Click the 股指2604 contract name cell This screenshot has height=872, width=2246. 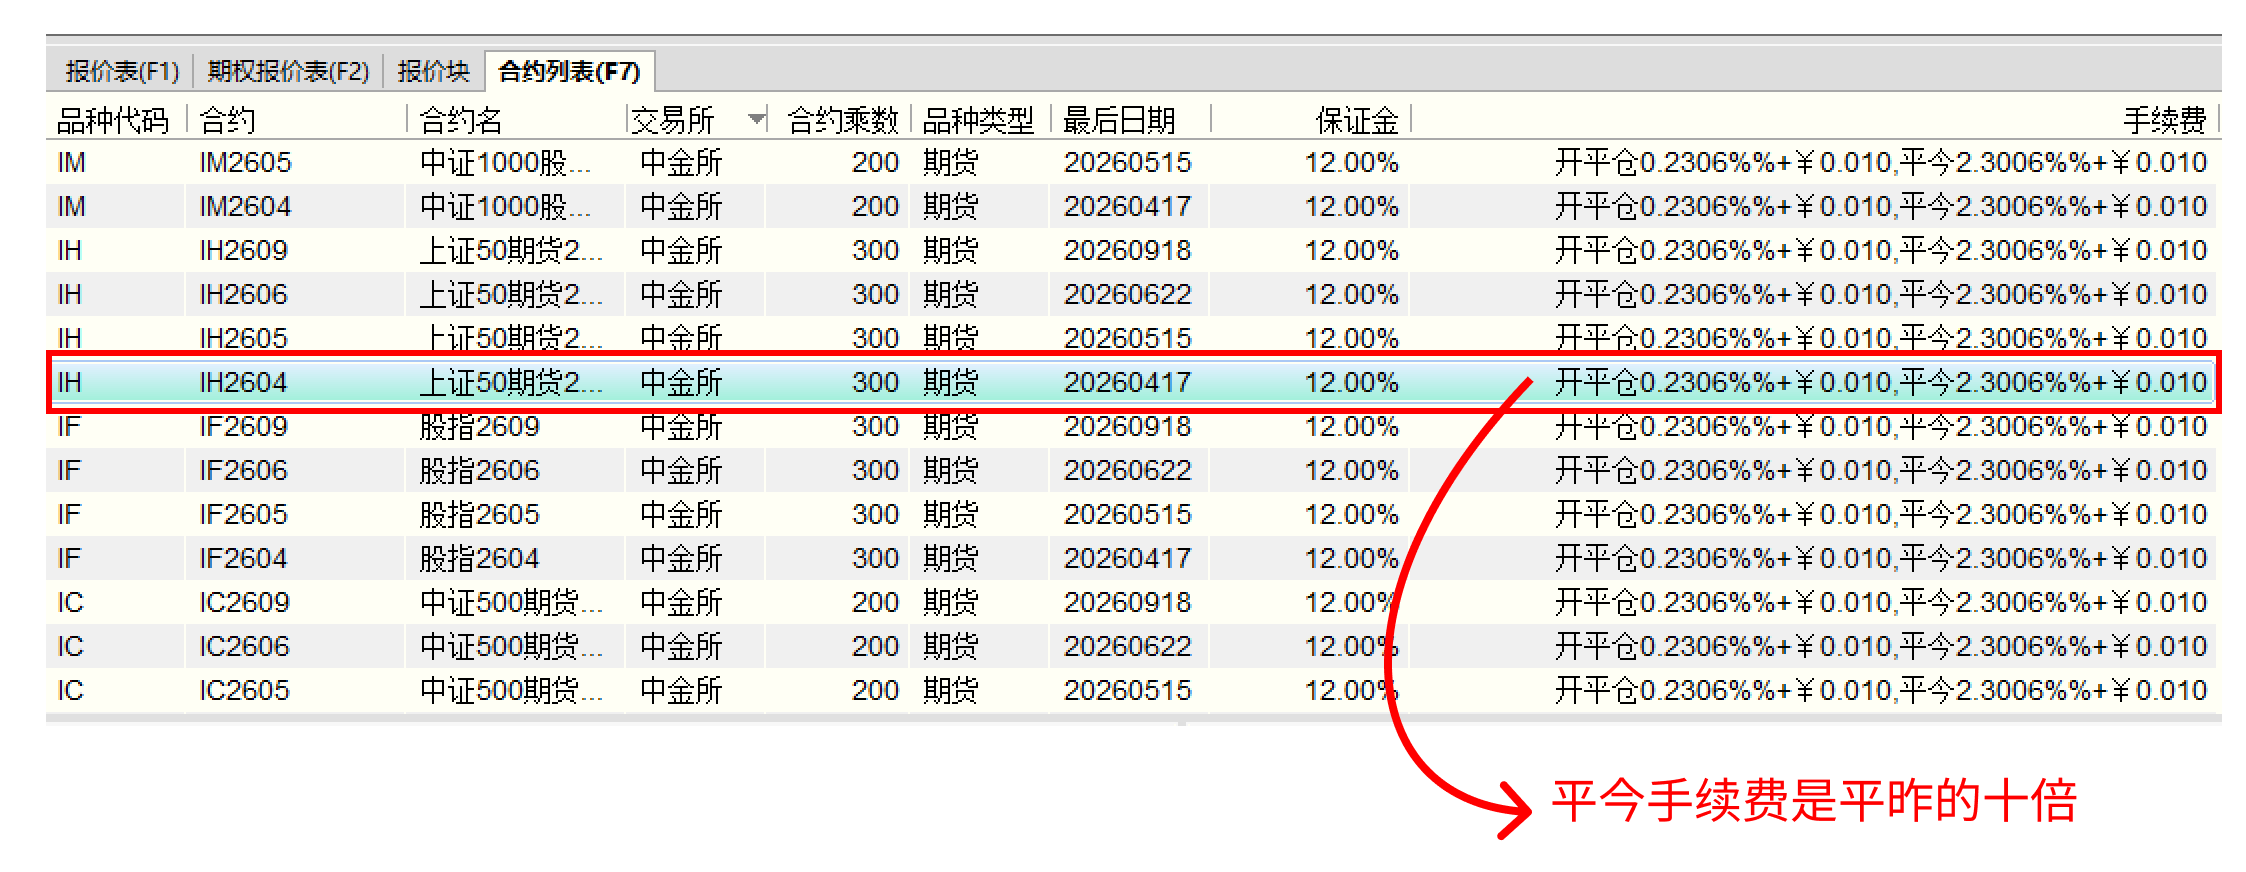point(479,559)
